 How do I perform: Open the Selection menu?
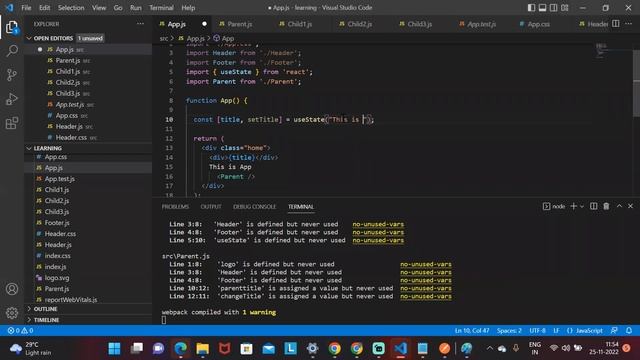pos(71,8)
